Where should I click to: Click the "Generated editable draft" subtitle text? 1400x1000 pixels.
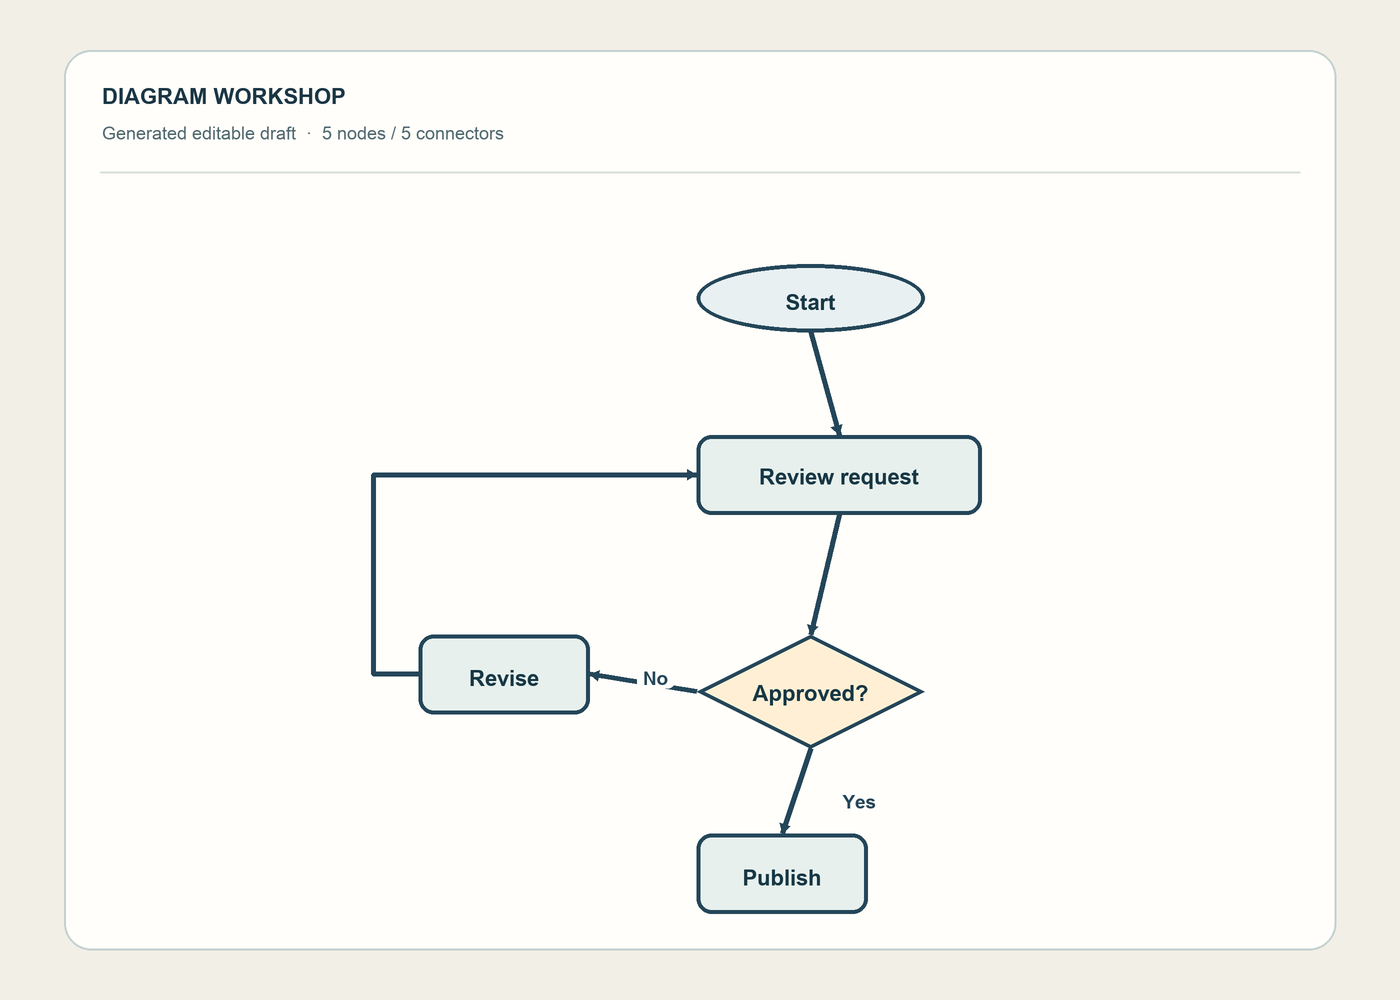[199, 134]
